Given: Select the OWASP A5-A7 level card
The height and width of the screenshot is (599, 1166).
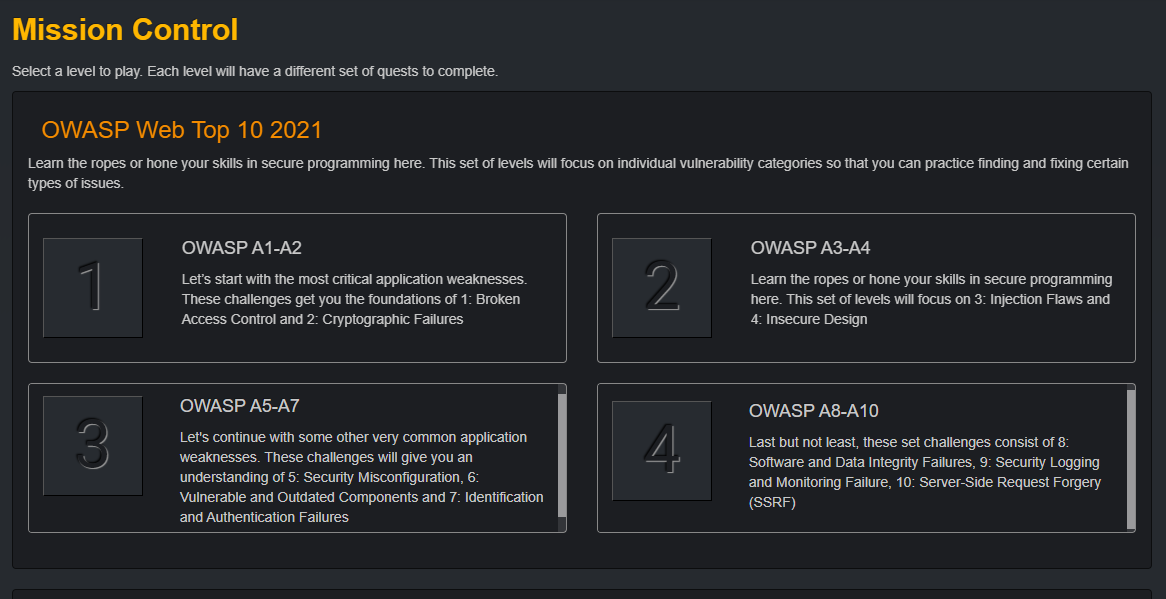Looking at the screenshot, I should click(297, 456).
